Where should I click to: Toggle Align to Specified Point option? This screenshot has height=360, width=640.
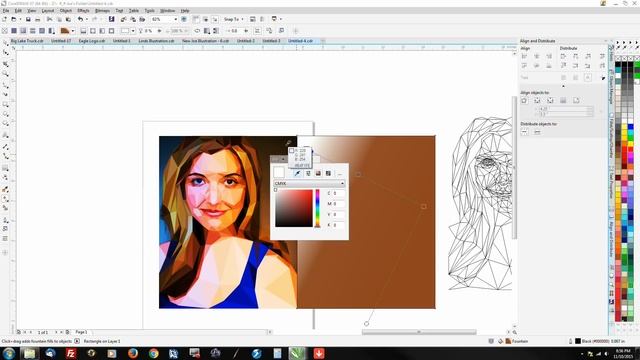pos(576,100)
